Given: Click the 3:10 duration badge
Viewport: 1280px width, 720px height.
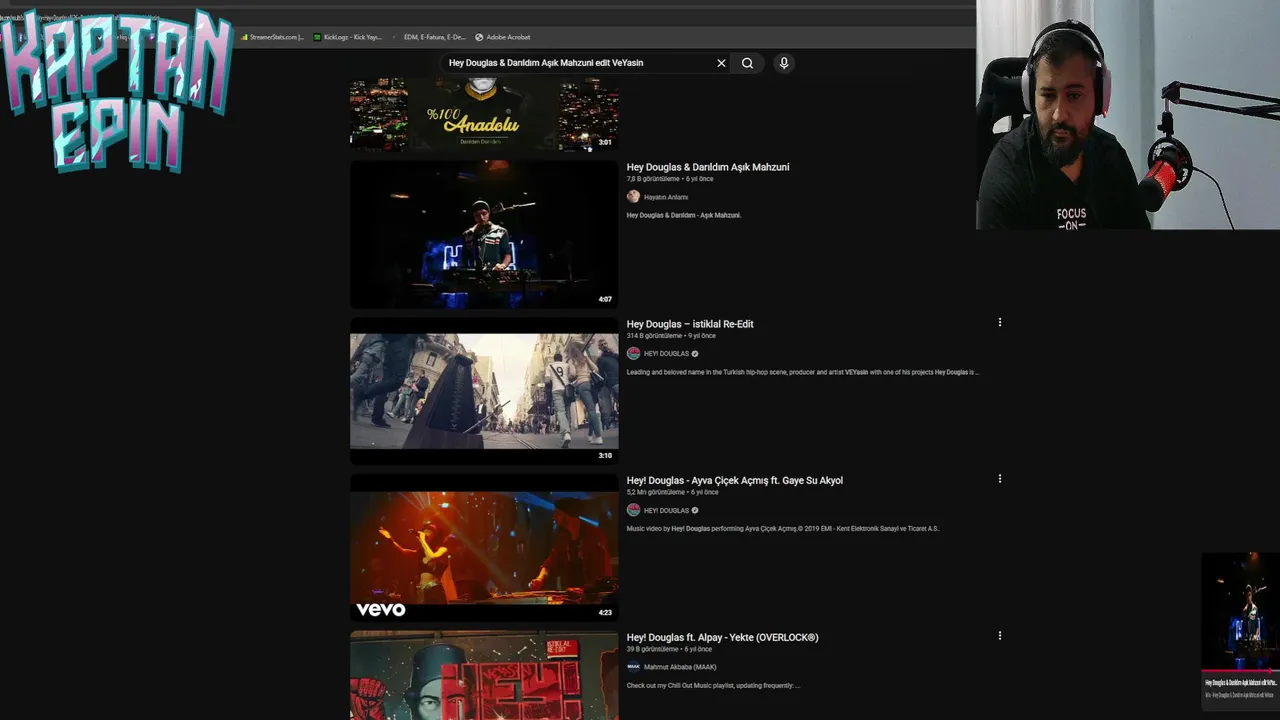Looking at the screenshot, I should click(605, 456).
